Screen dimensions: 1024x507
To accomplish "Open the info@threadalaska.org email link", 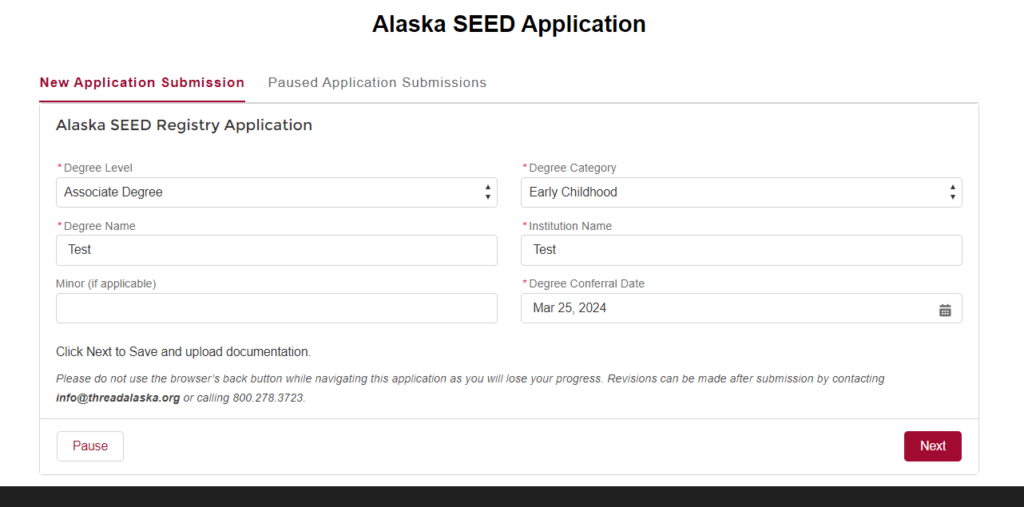I will [118, 397].
